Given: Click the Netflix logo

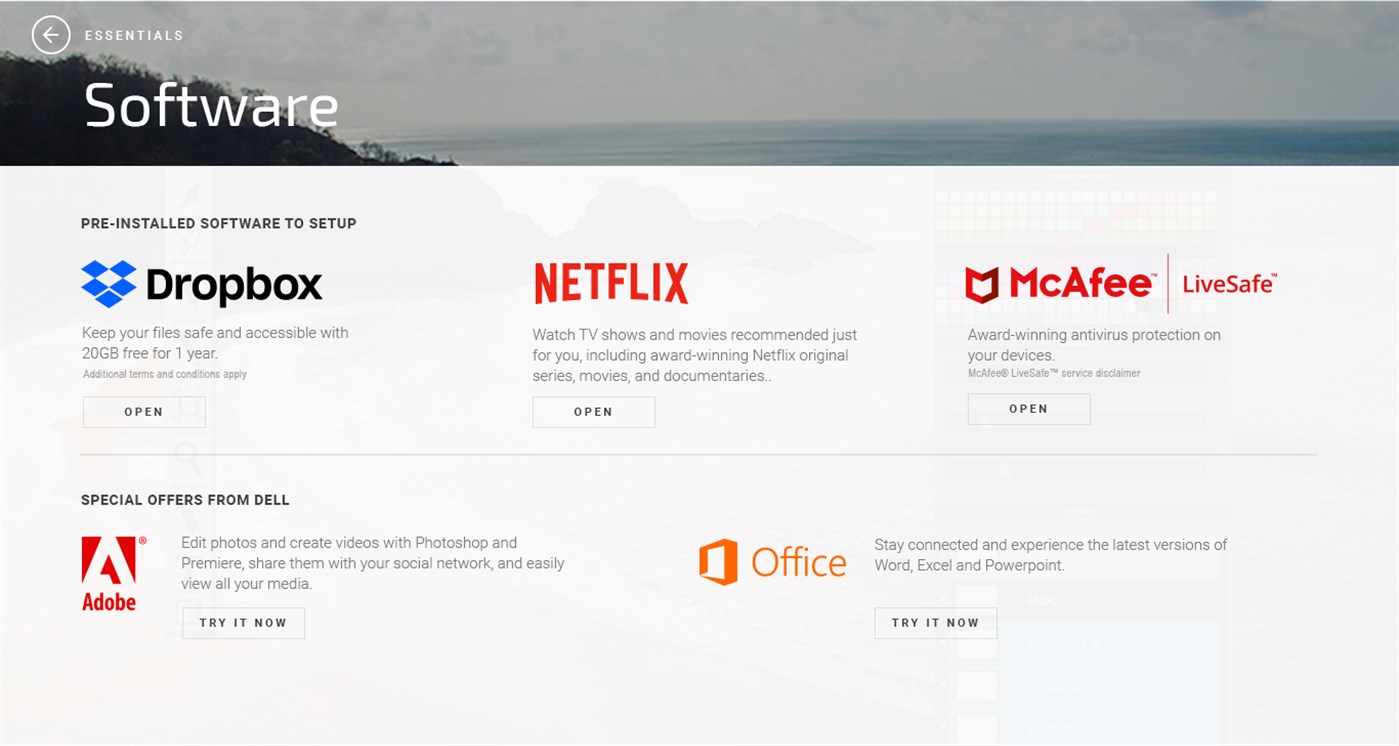Looking at the screenshot, I should tap(610, 281).
